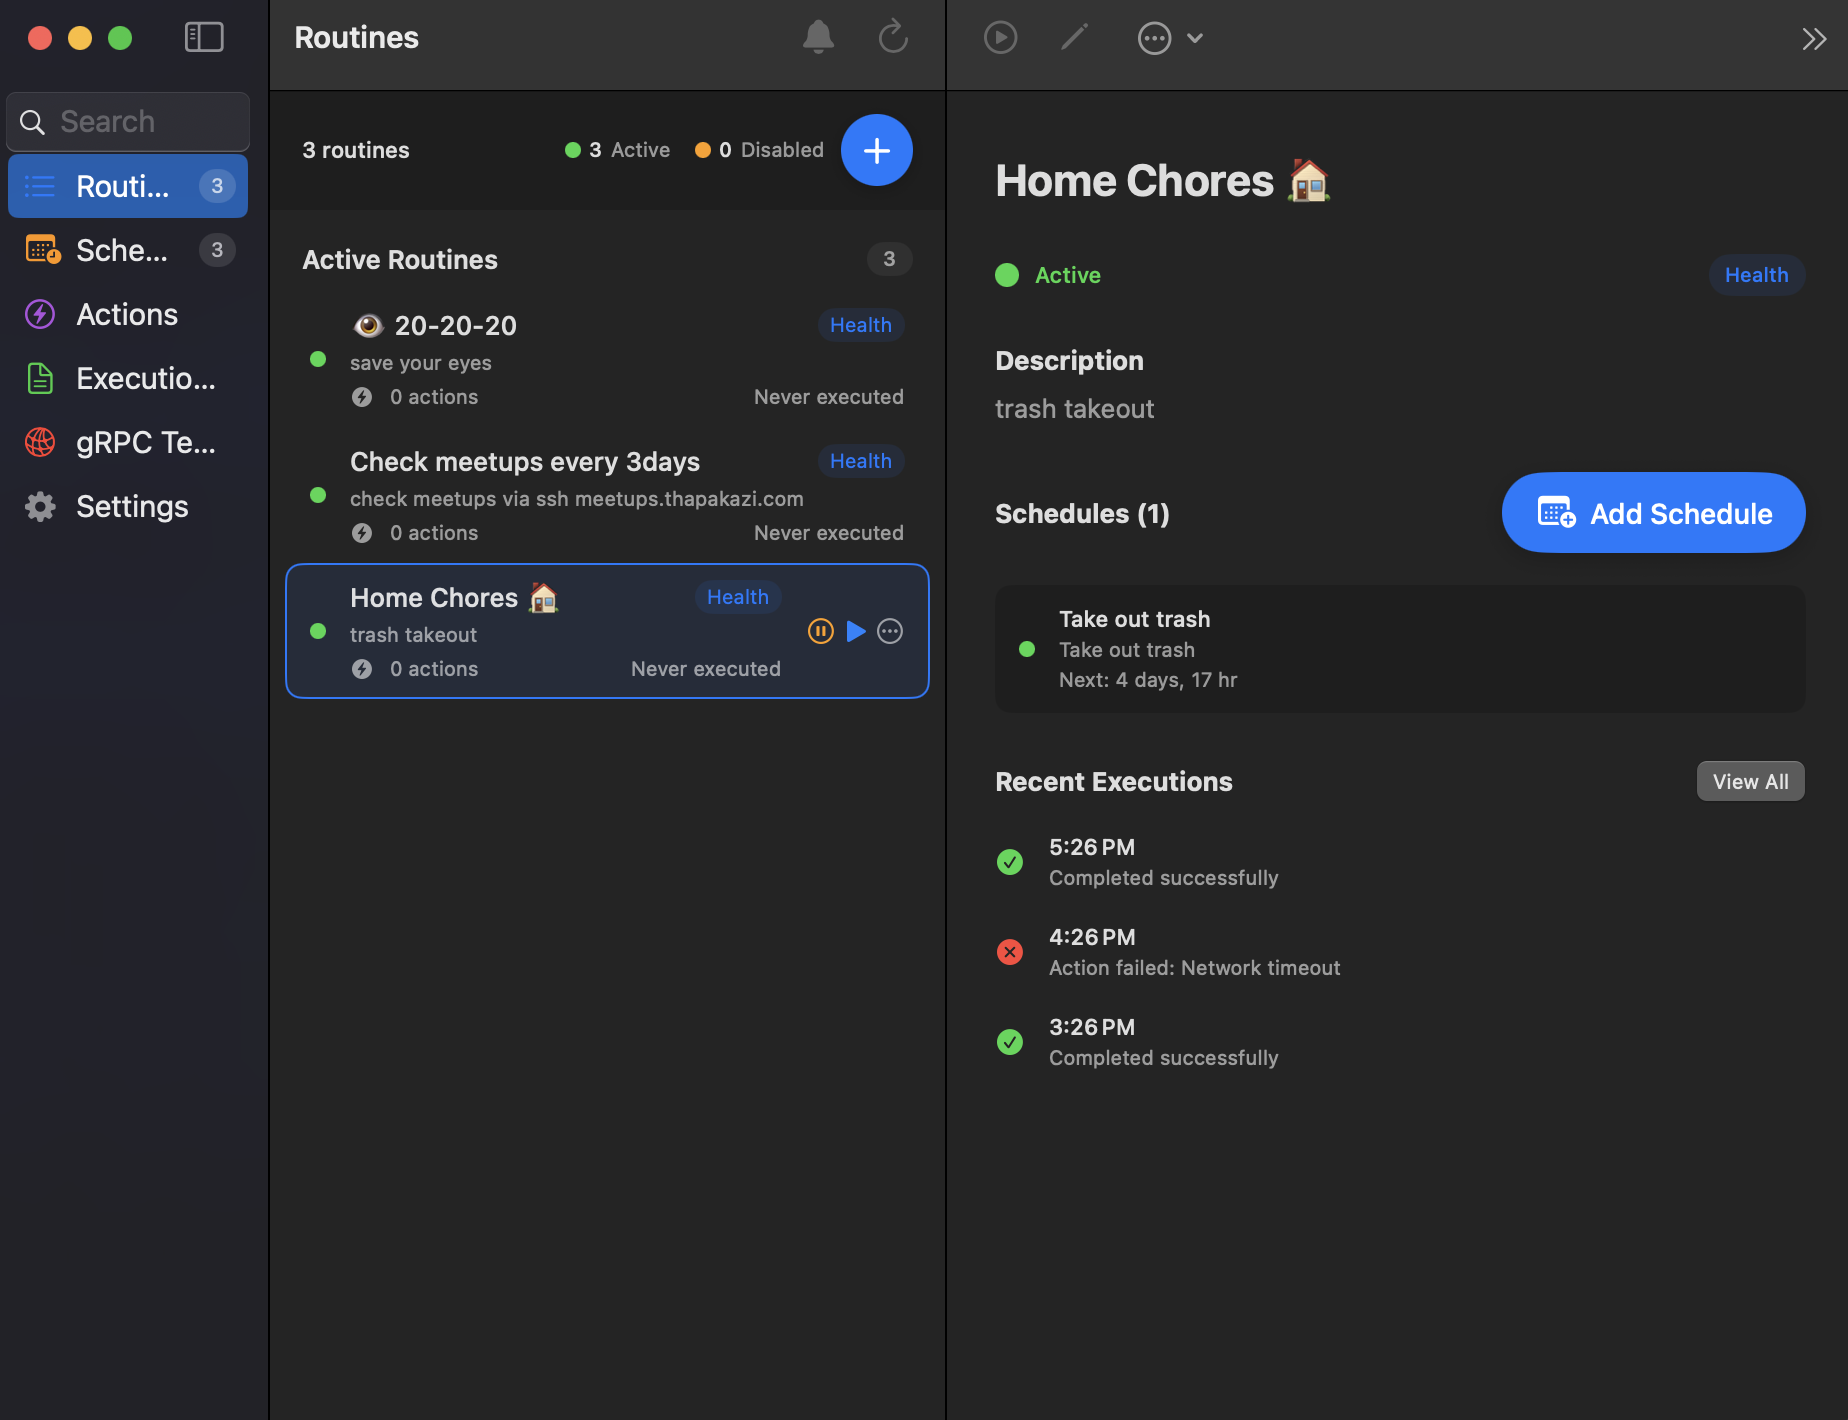The image size is (1848, 1420).
Task: Pause the Home Chores routine
Action: coord(821,631)
